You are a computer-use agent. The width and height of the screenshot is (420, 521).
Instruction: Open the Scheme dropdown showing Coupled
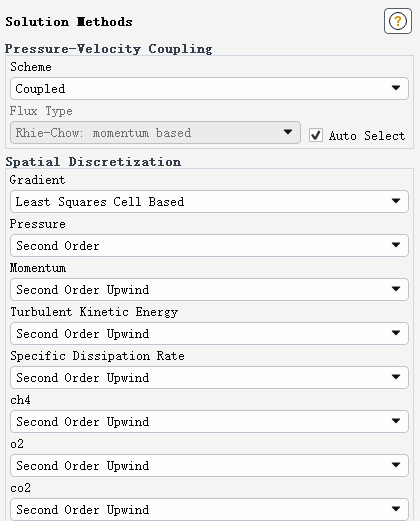209,88
